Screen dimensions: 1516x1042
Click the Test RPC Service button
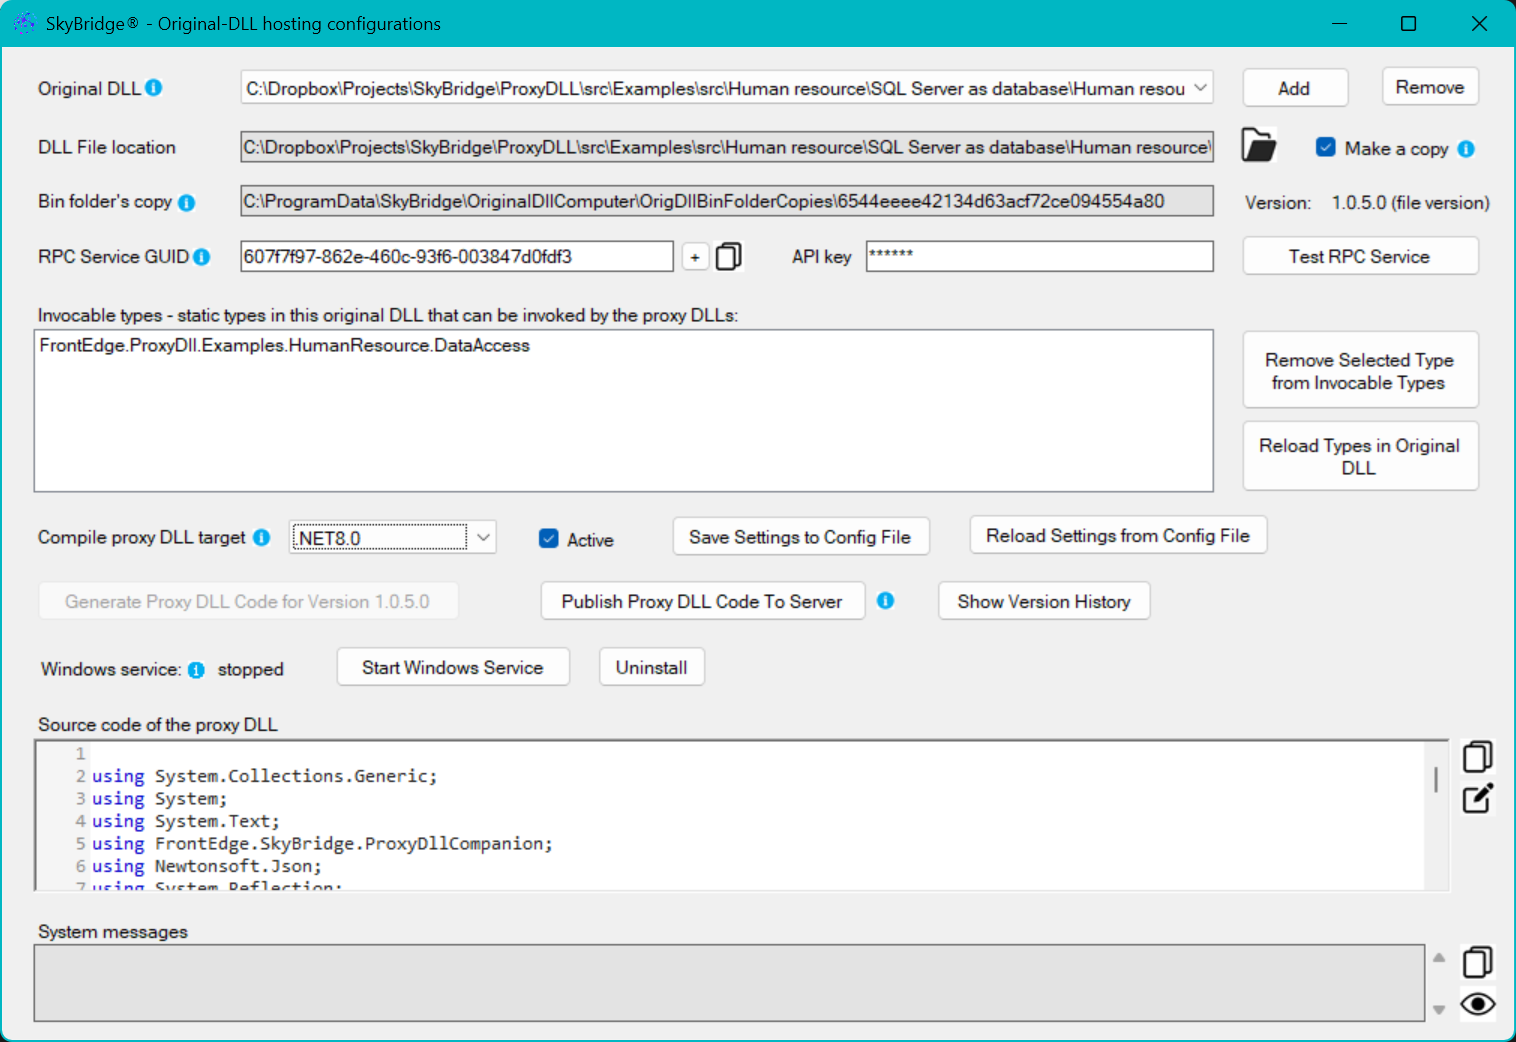tap(1359, 256)
